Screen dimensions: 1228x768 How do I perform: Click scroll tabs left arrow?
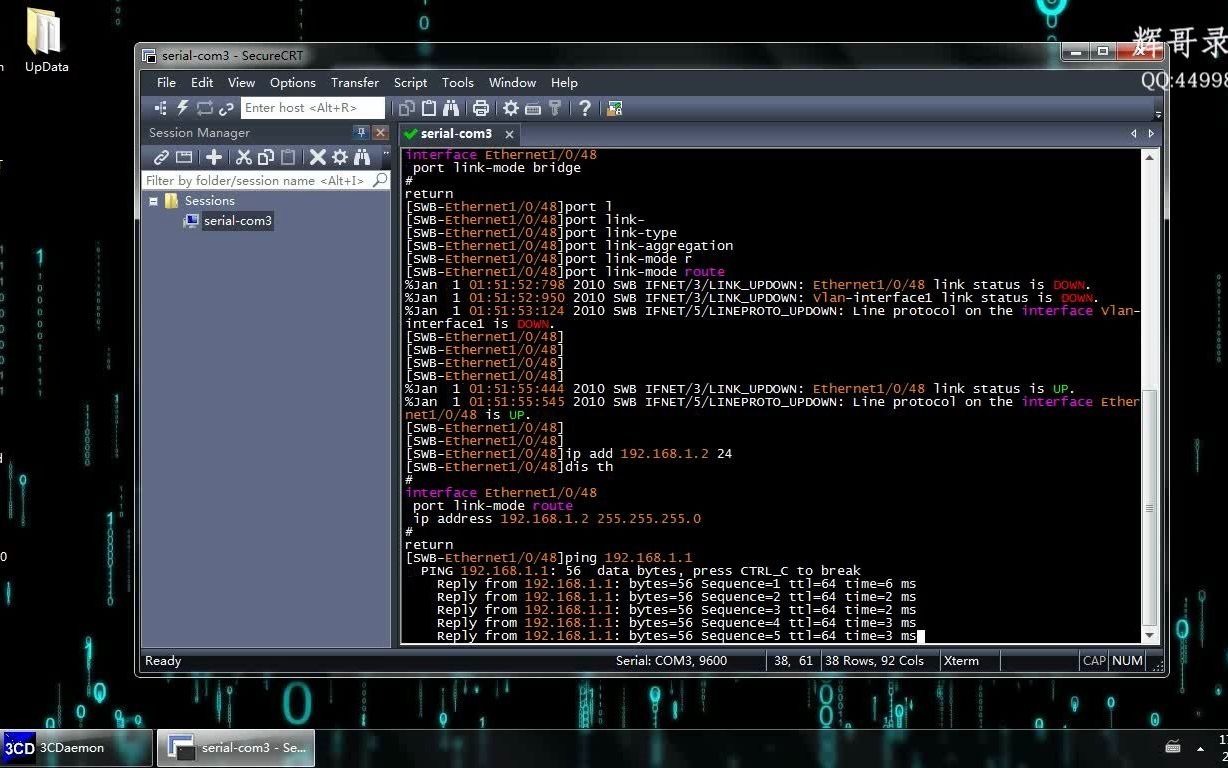[1133, 133]
